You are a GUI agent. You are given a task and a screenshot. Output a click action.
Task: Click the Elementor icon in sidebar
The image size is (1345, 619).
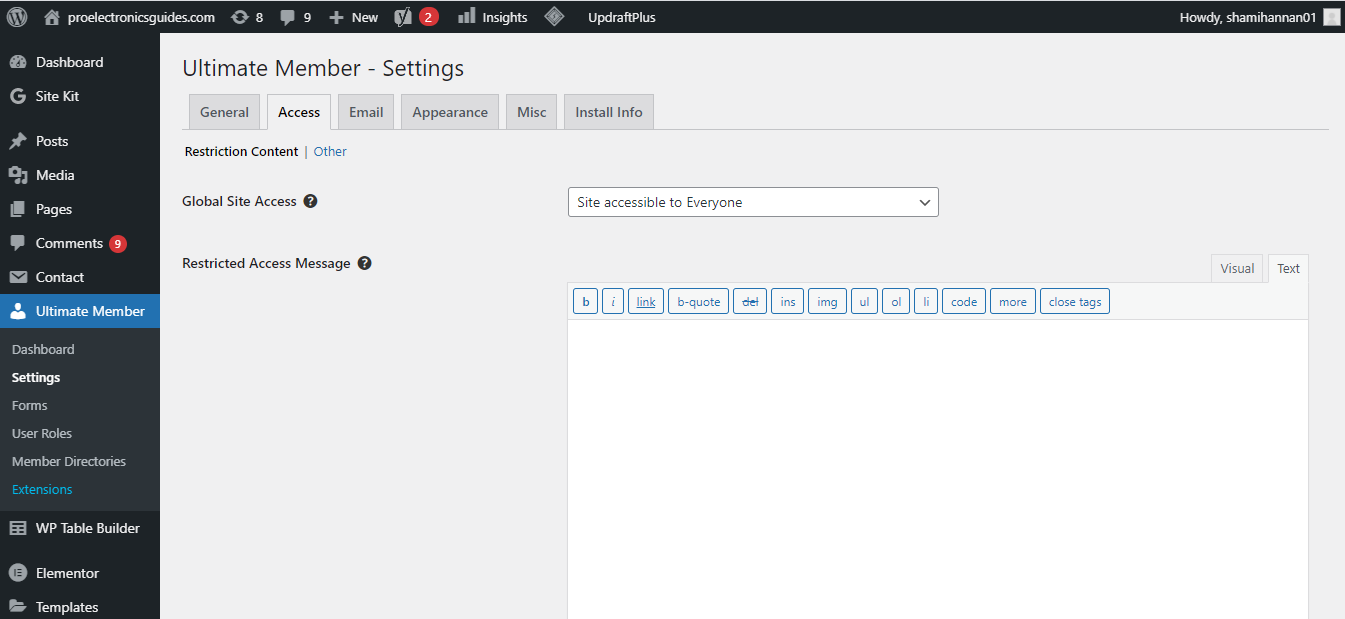point(18,573)
